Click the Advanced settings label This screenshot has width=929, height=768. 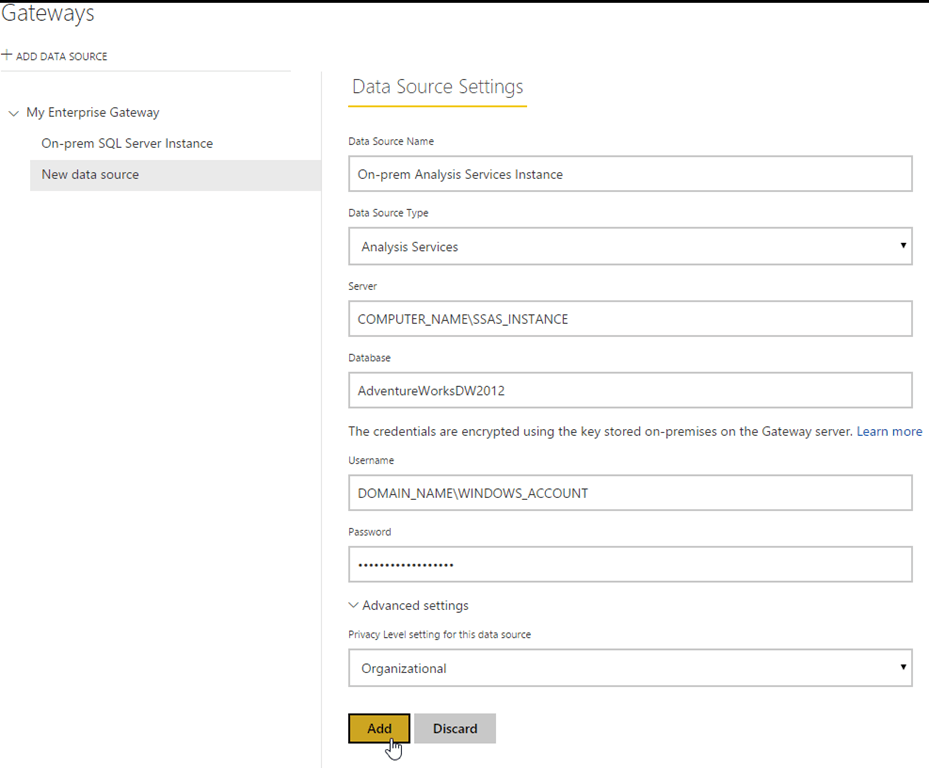(415, 606)
